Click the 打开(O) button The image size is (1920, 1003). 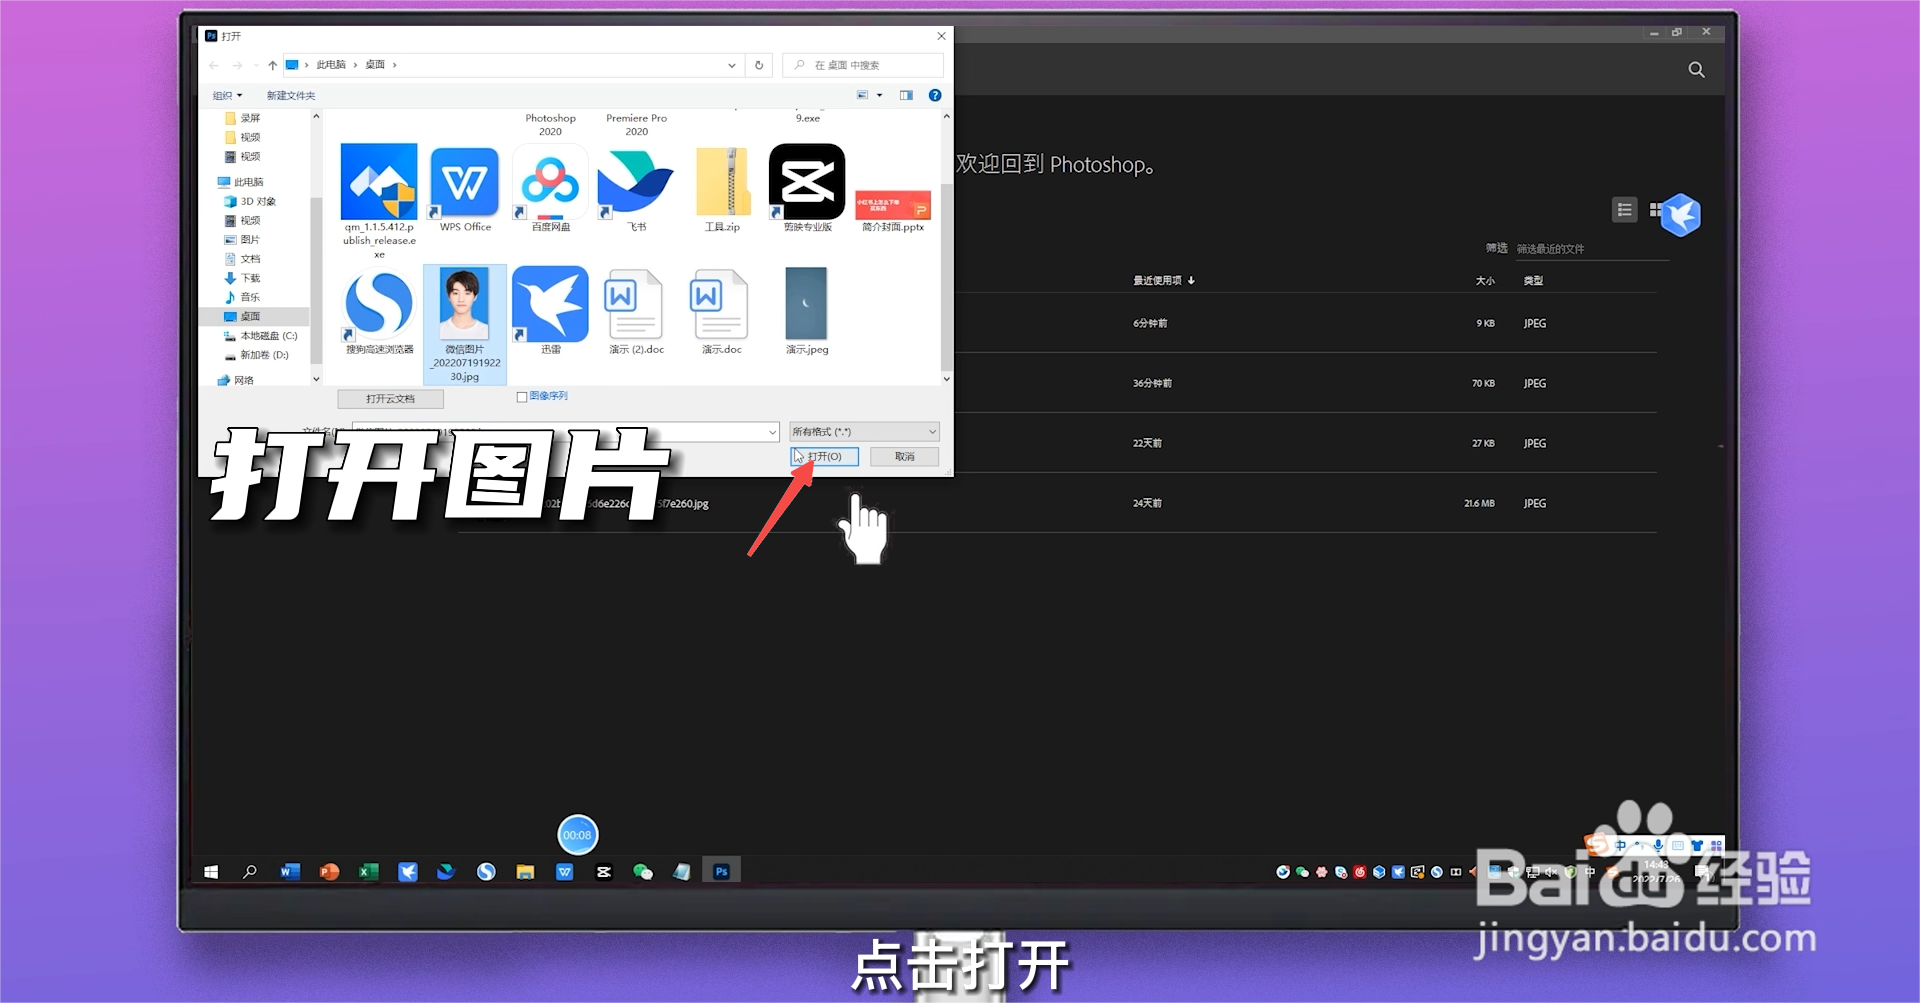(x=824, y=456)
